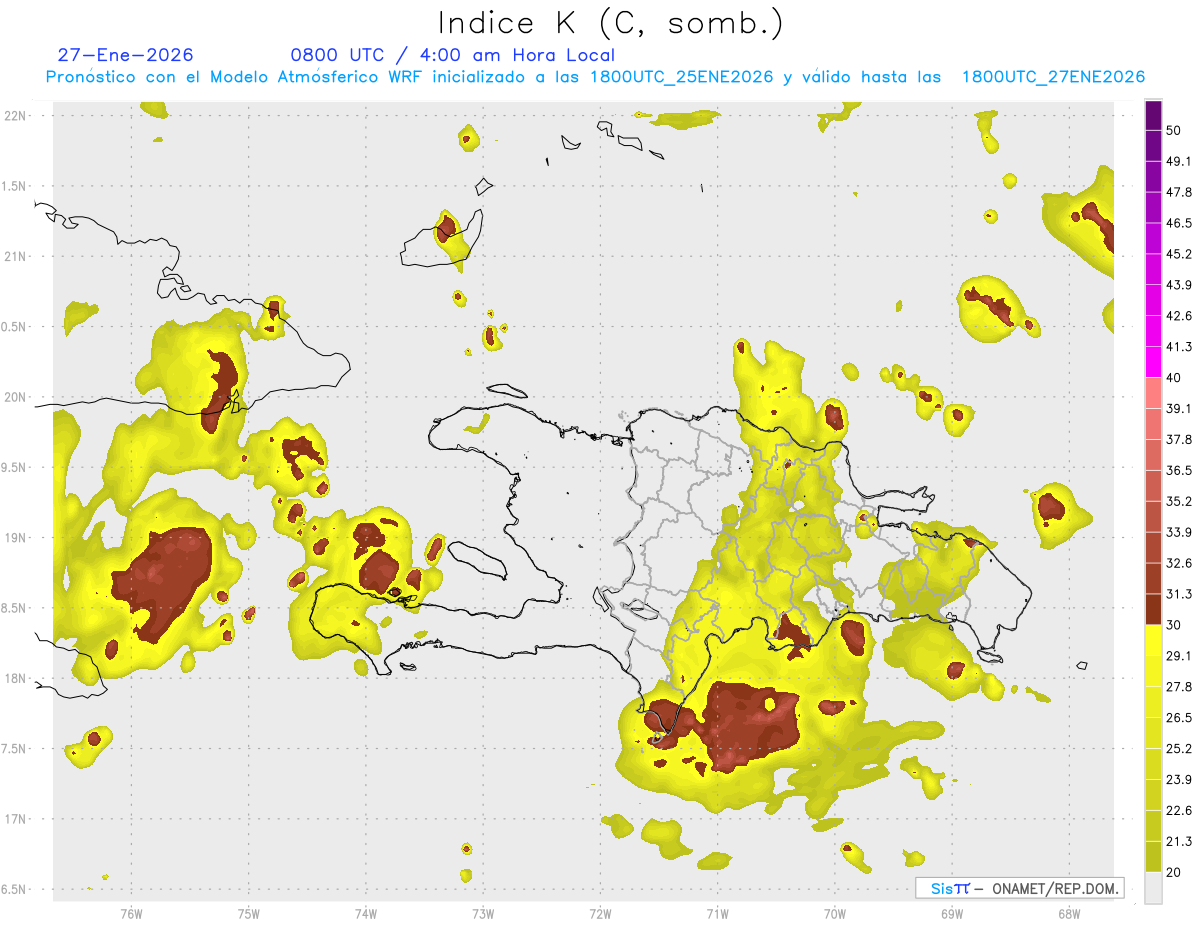Click the longitude label '75W'
Viewport: 1200px width, 927px height.
tap(249, 913)
